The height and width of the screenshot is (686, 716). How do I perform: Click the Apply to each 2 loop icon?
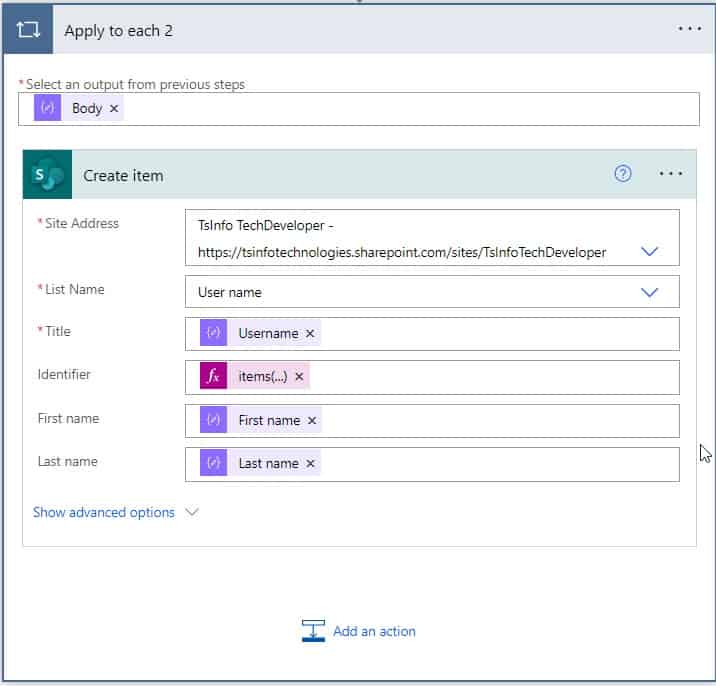[x=28, y=30]
